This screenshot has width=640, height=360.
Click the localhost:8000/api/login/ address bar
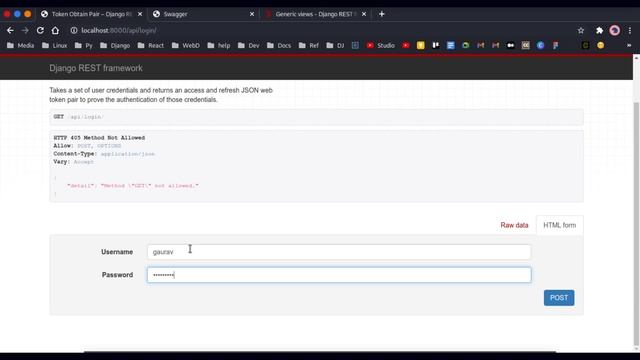(x=118, y=30)
